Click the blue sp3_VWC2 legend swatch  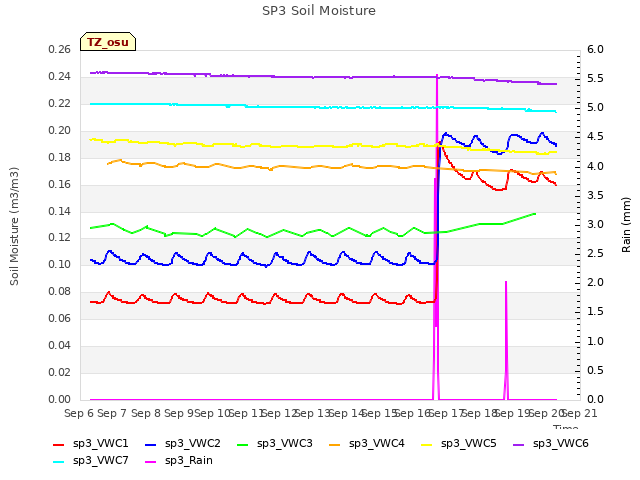tap(151, 444)
